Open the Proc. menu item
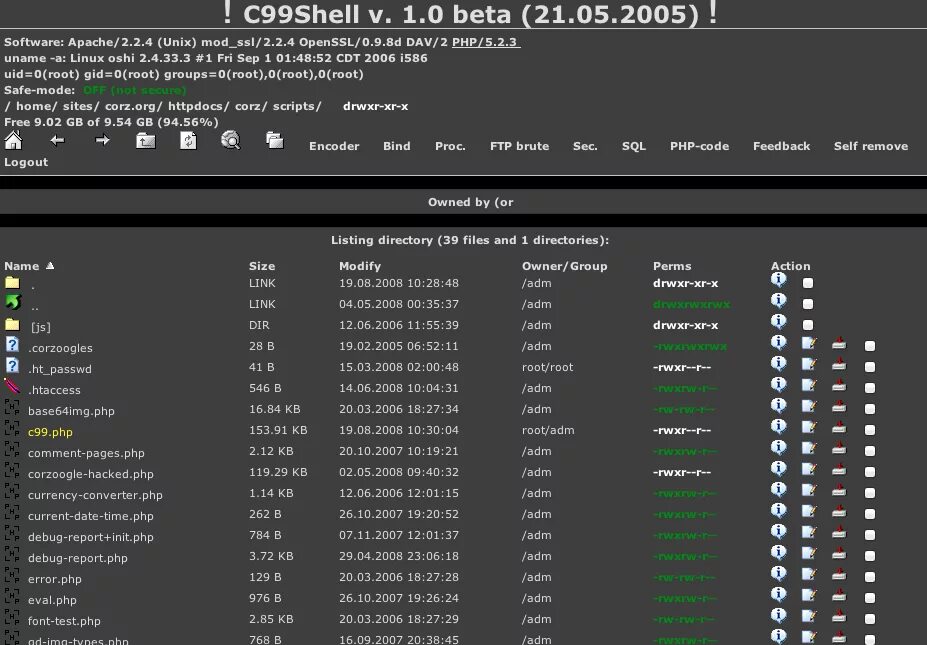The height and width of the screenshot is (645, 927). 450,146
